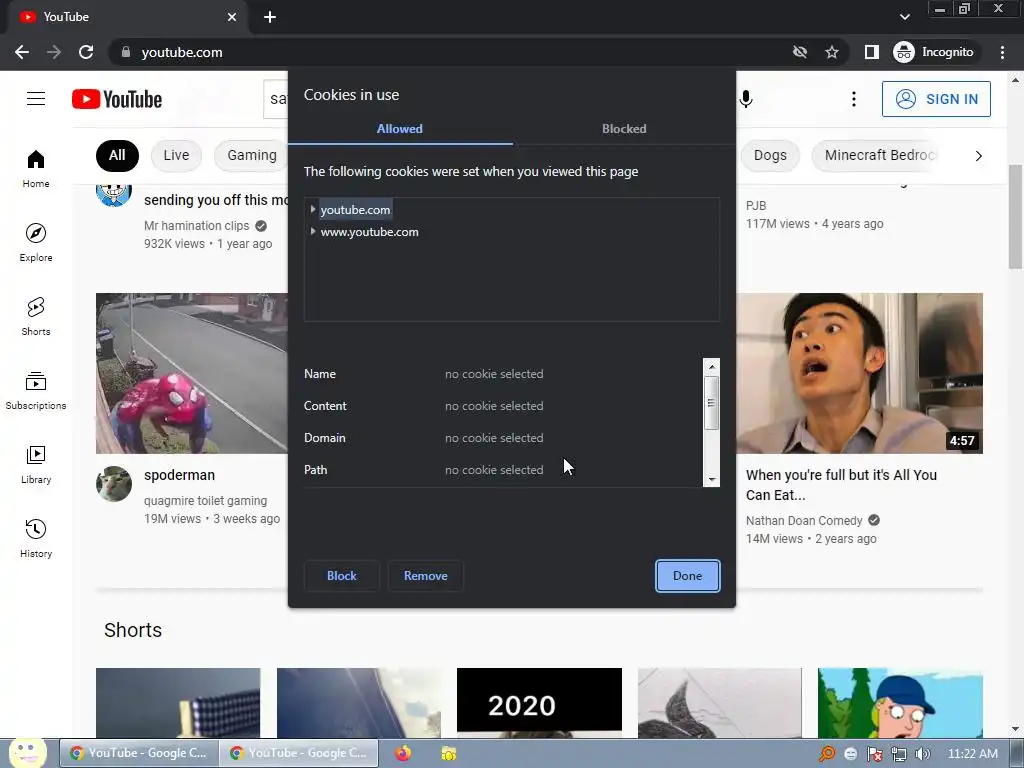Click Remove button in cookies dialog

pyautogui.click(x=426, y=576)
